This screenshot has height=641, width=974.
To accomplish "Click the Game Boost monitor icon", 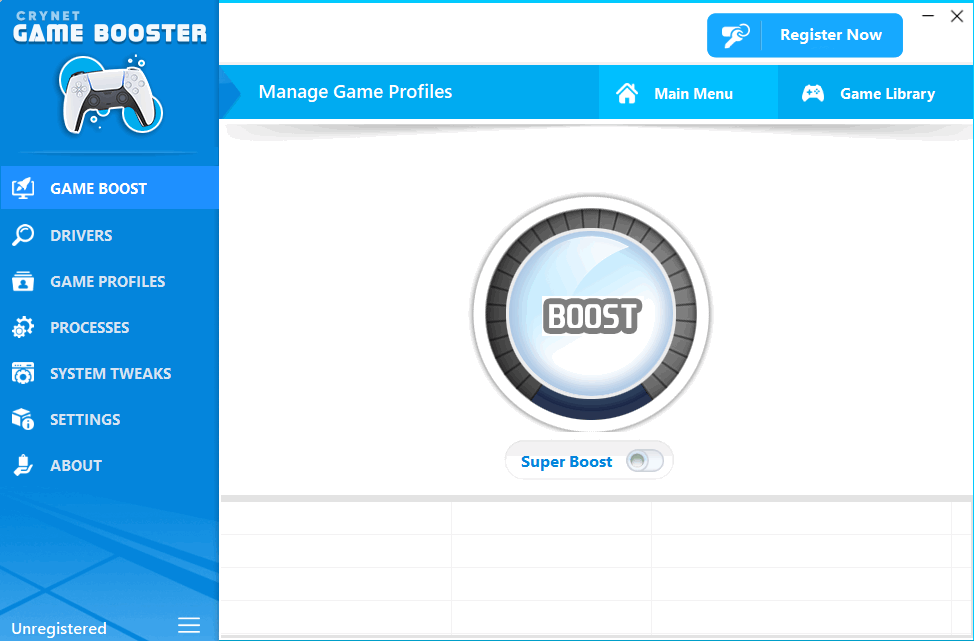I will tap(23, 188).
